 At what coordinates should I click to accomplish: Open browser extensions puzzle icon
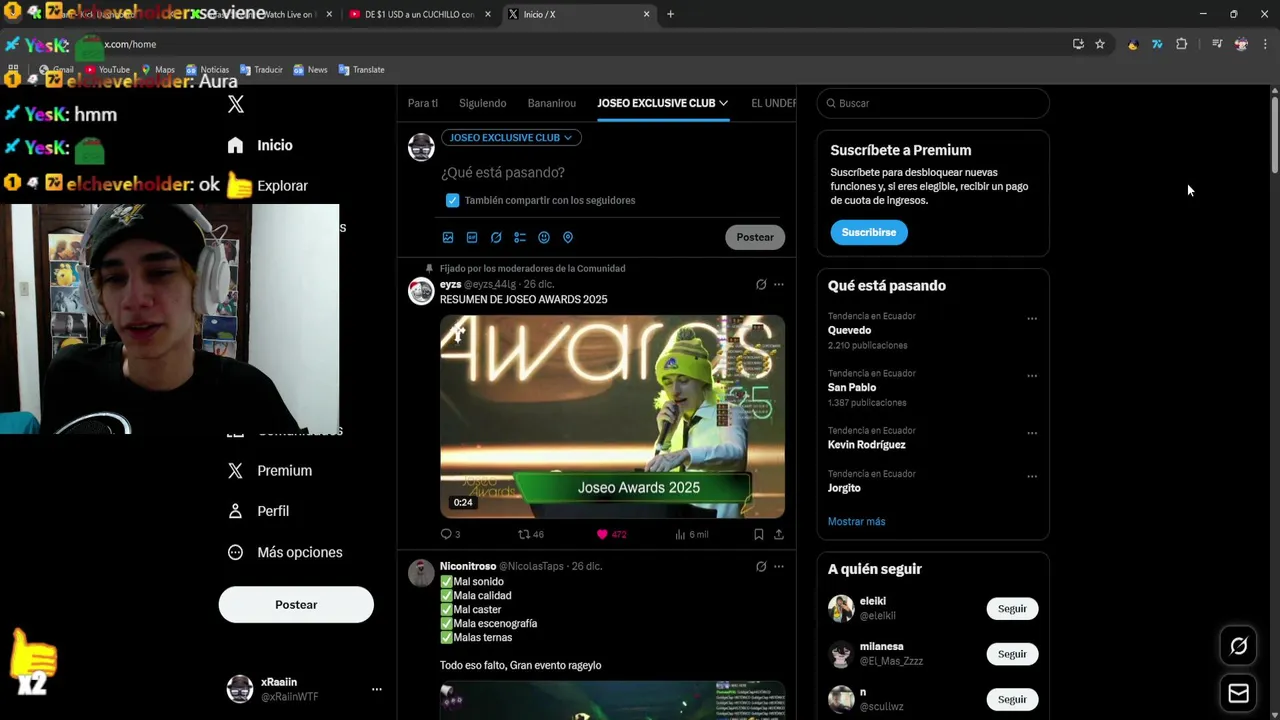[1181, 44]
